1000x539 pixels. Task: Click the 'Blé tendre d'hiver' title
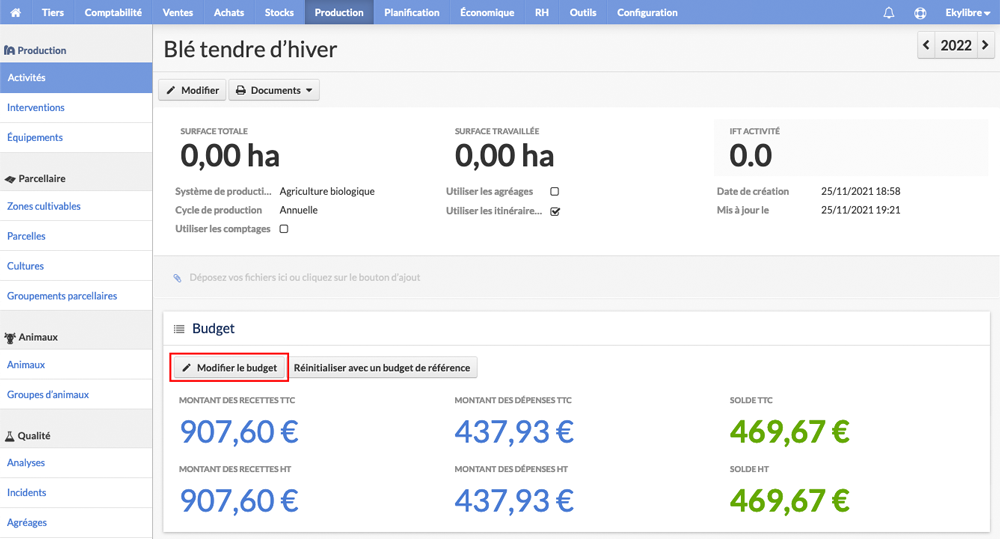(250, 49)
